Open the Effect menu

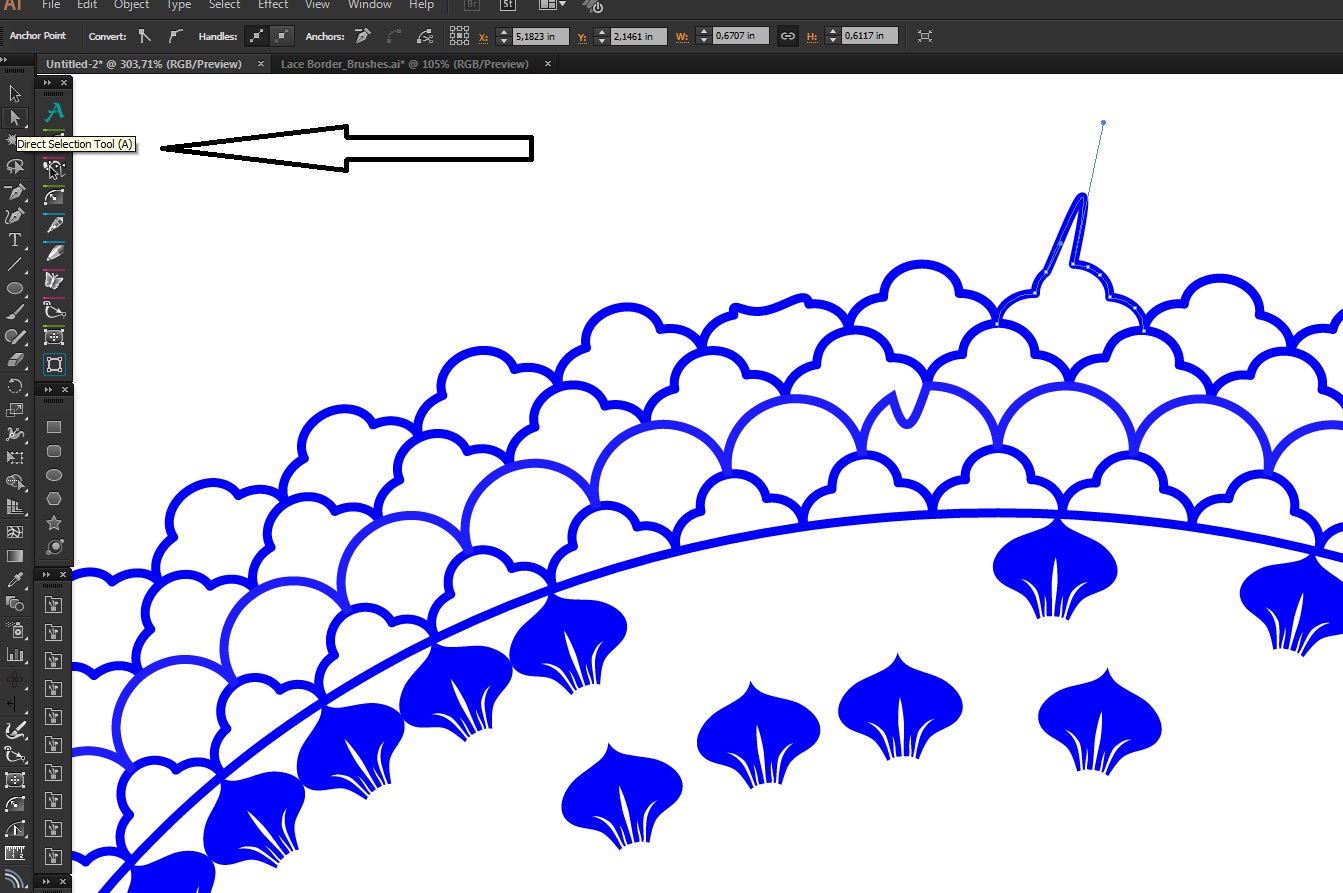click(273, 5)
